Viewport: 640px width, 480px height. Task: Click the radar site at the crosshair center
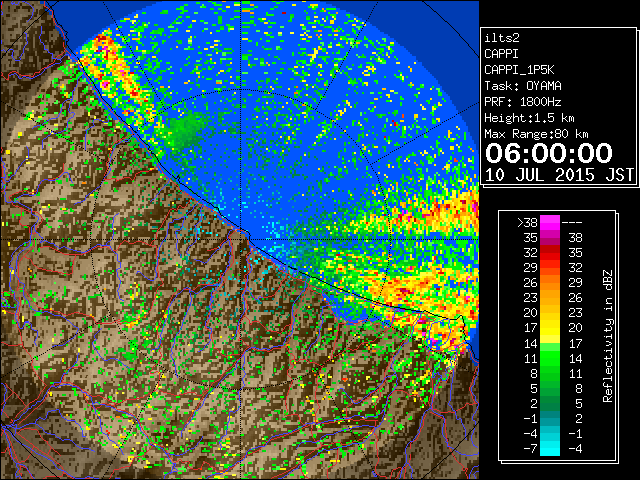(x=241, y=239)
